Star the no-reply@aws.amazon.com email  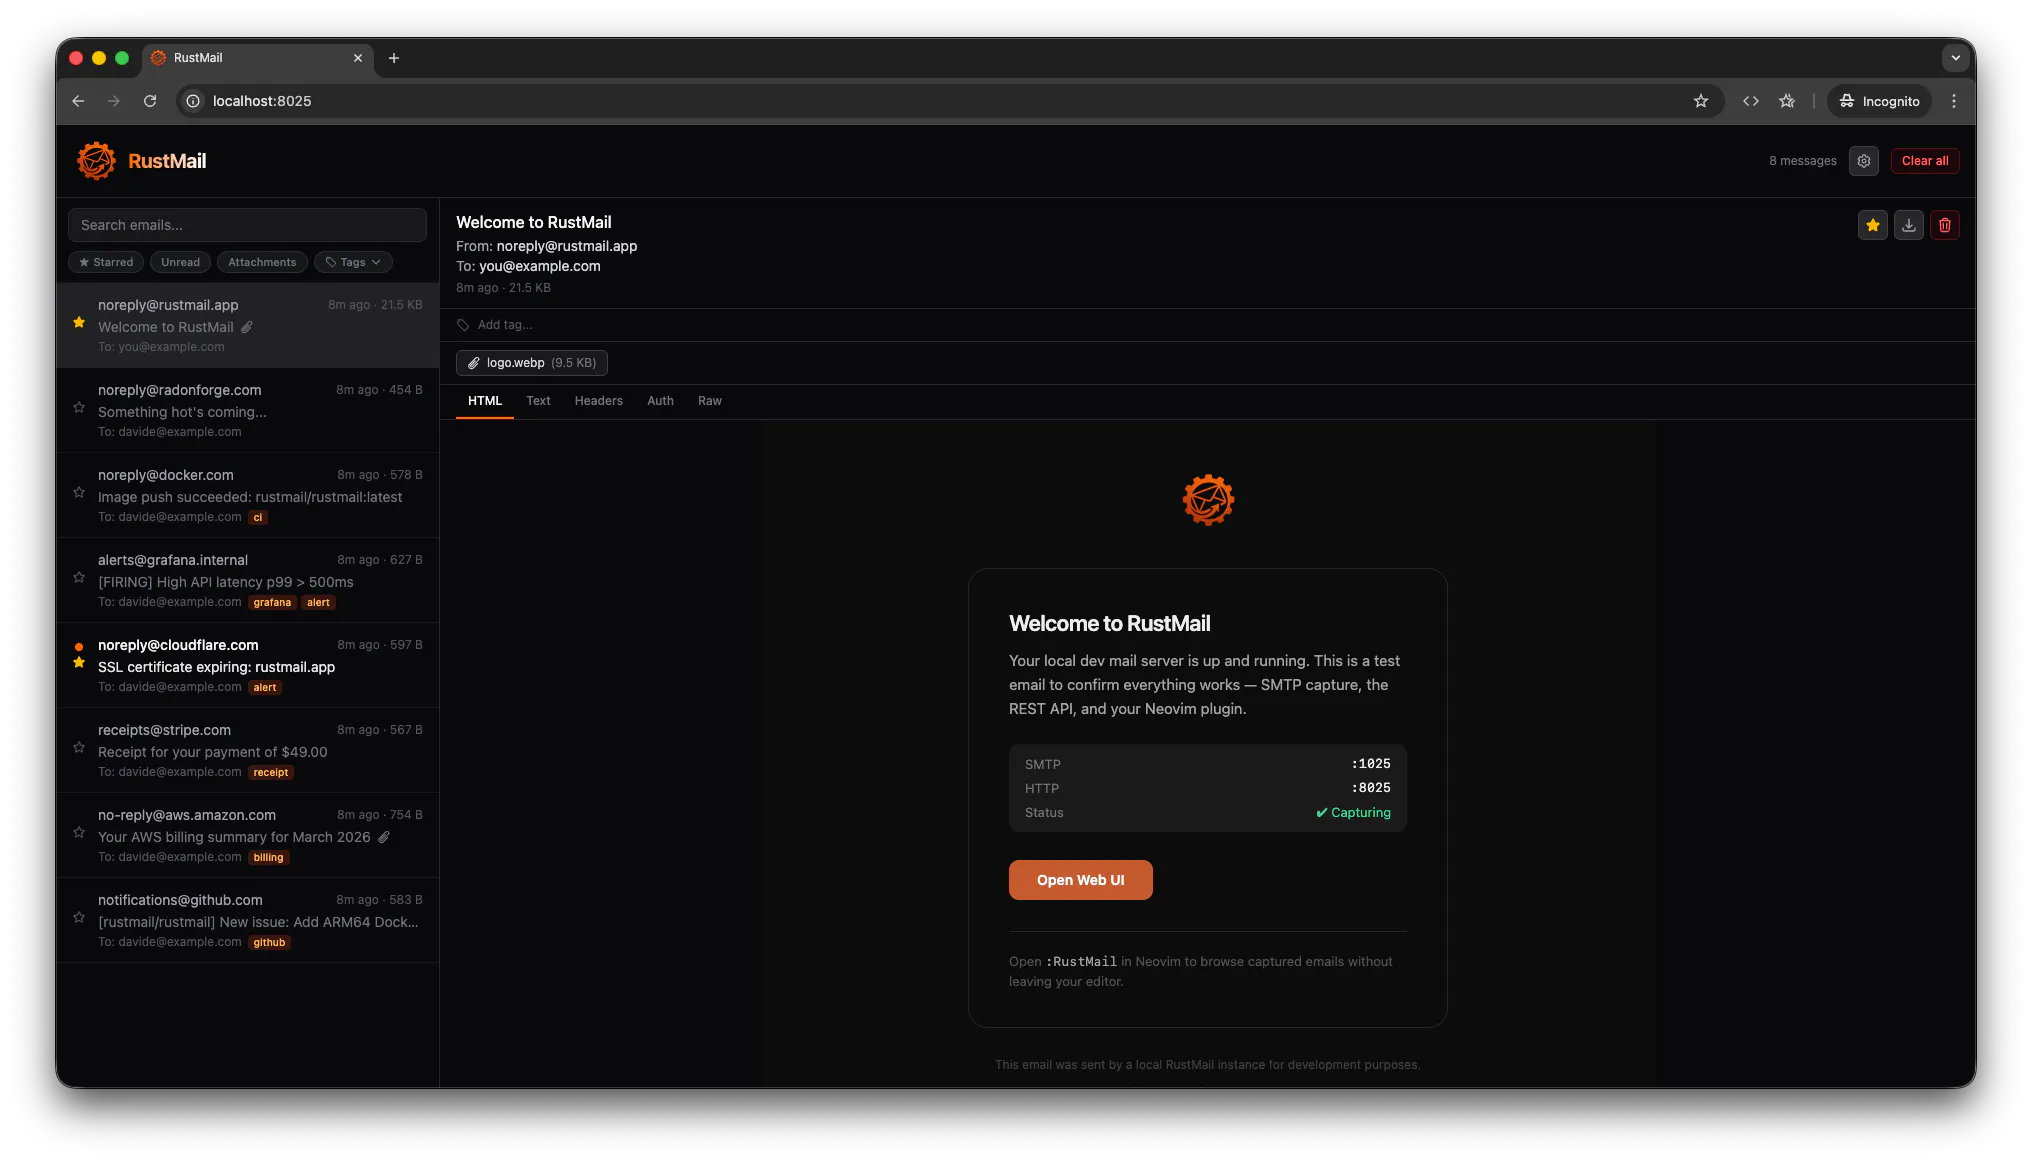[x=79, y=832]
